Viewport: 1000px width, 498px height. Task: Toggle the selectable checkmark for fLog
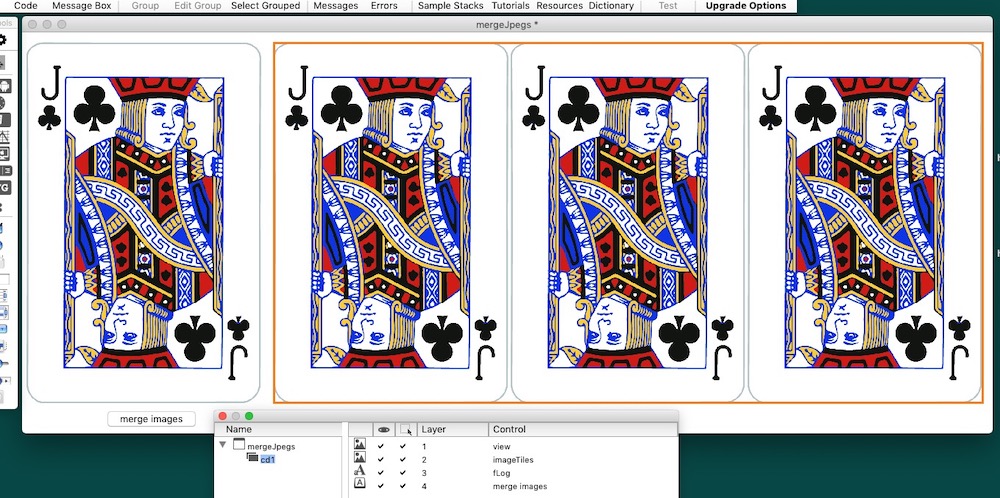(403, 472)
